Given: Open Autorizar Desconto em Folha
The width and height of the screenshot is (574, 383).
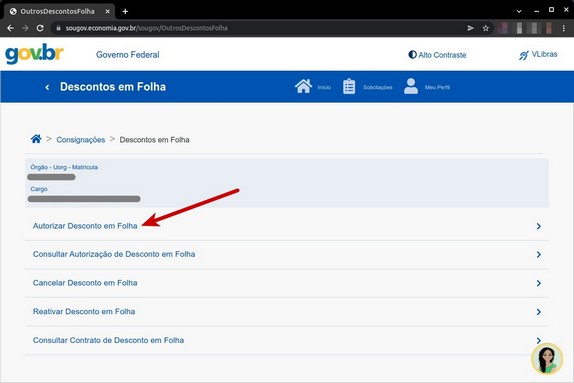Looking at the screenshot, I should click(x=287, y=226).
